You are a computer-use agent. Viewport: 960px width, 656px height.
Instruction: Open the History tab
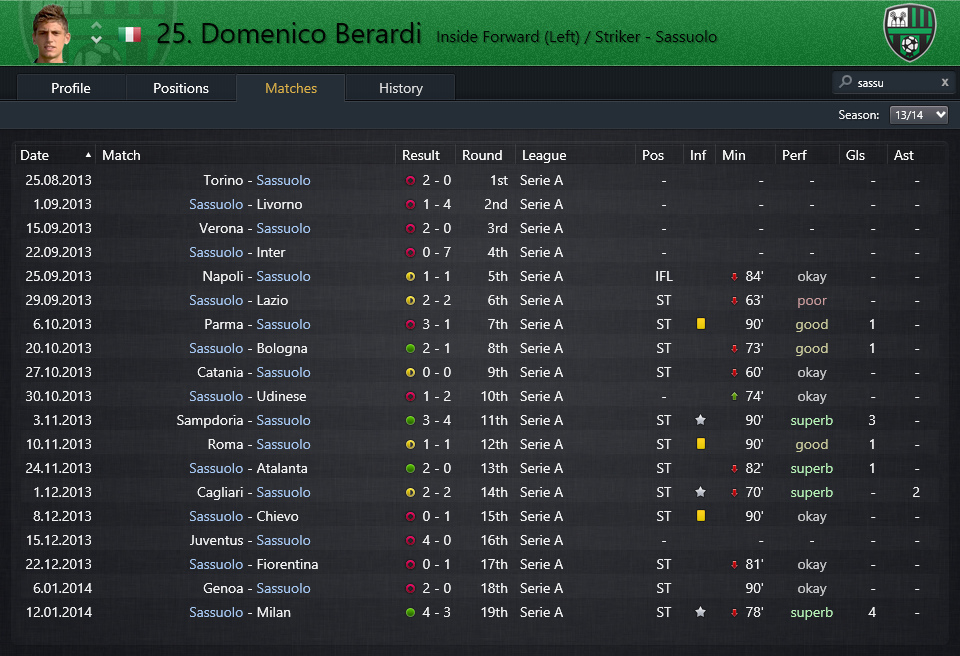coord(401,88)
